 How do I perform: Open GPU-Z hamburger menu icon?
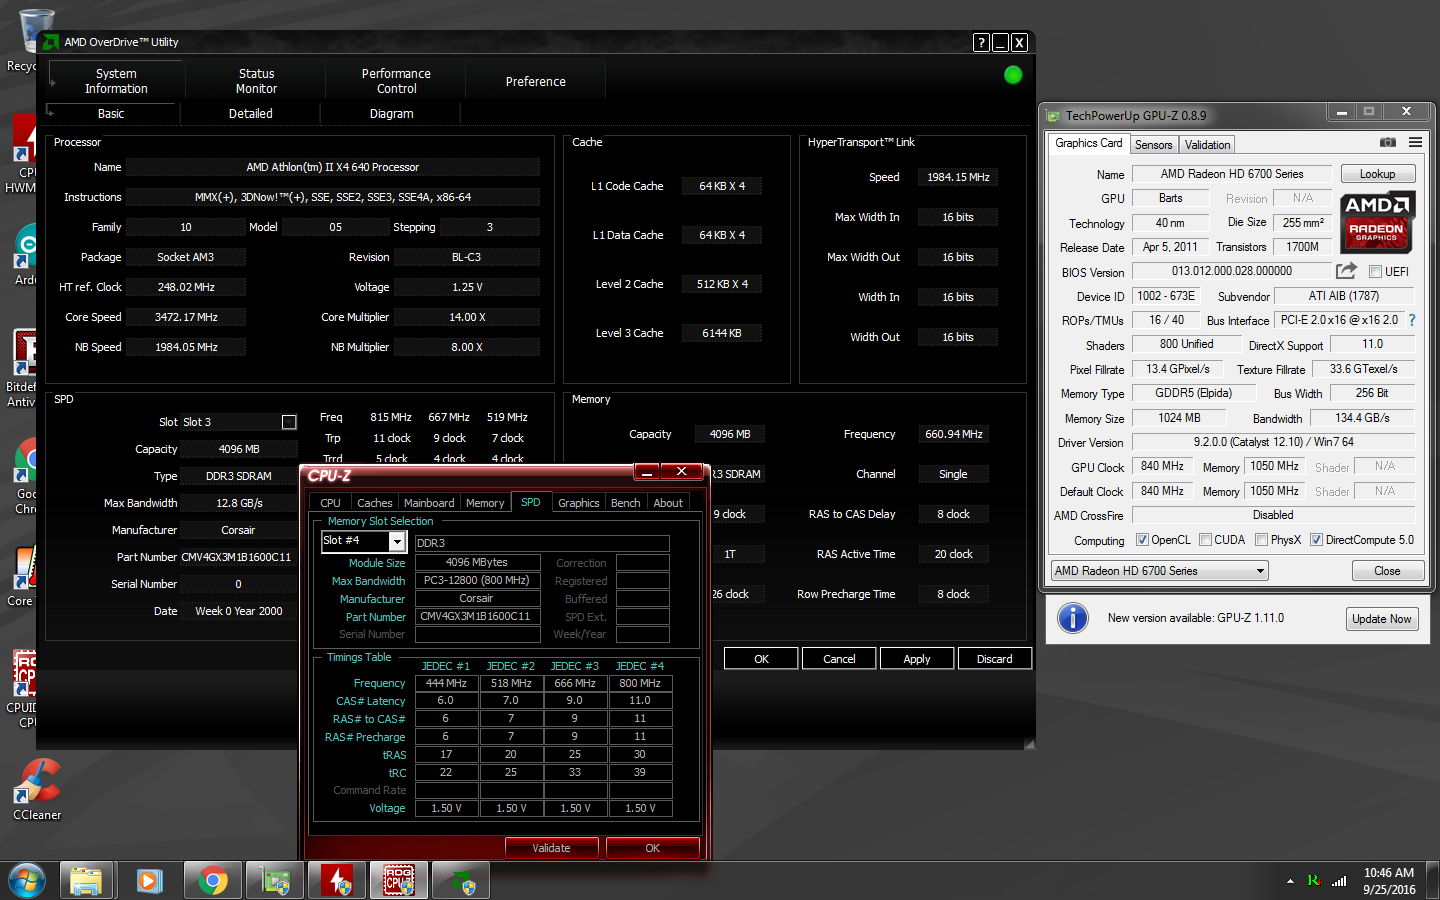(x=1415, y=143)
